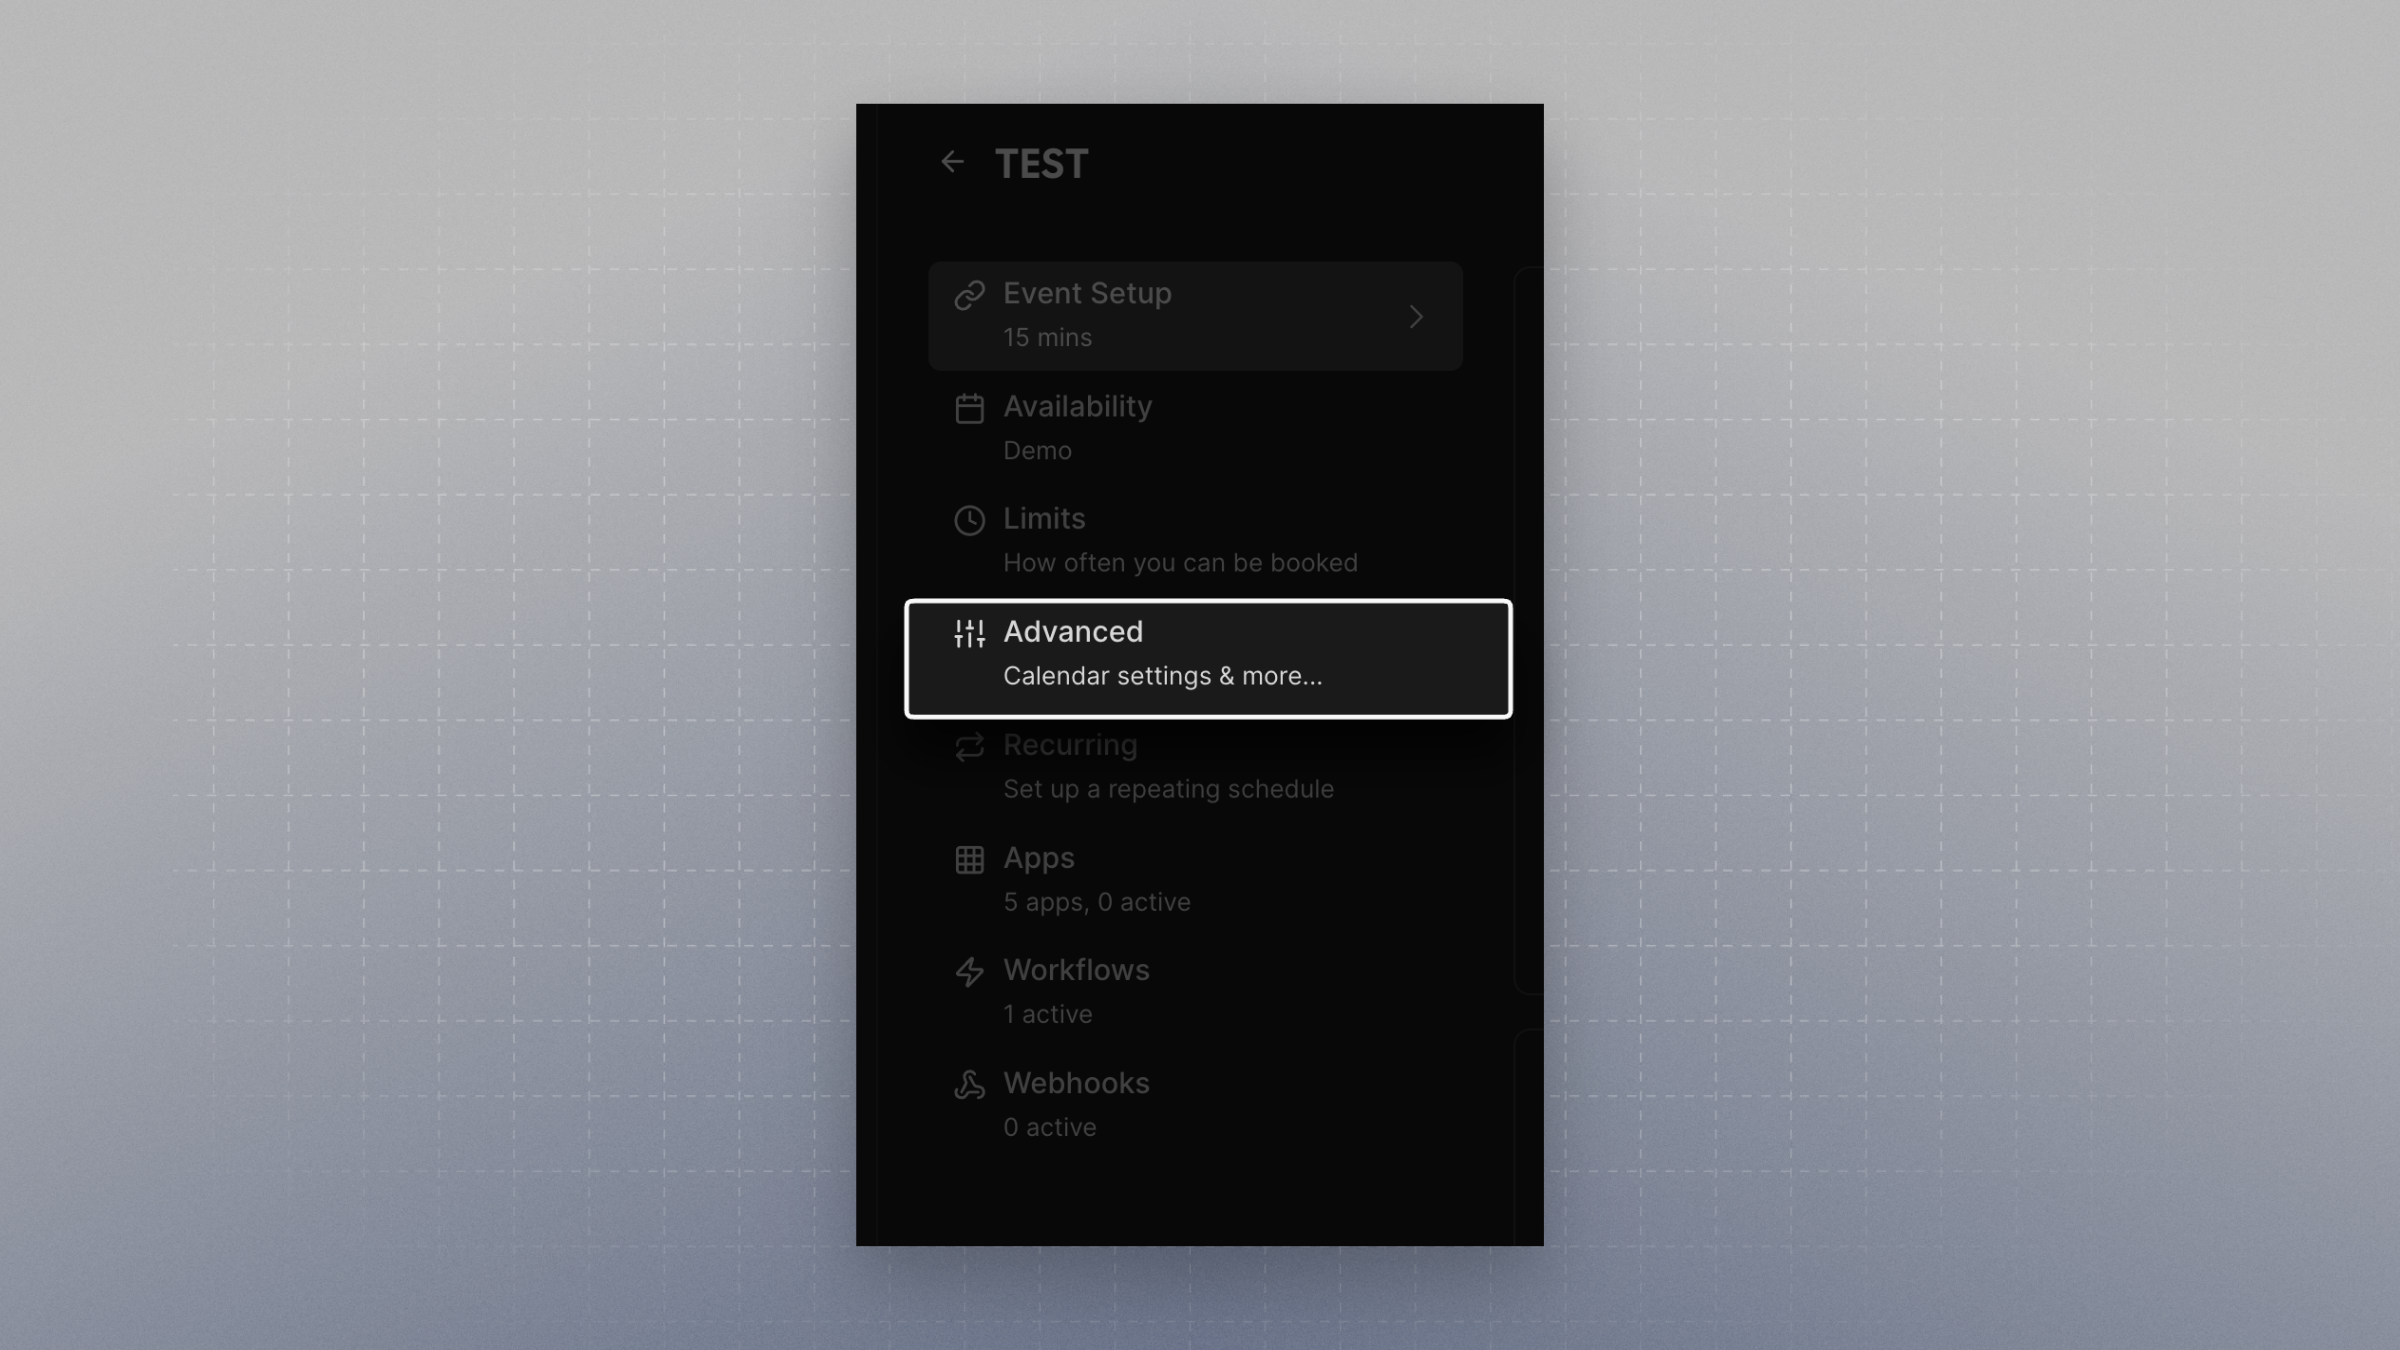The height and width of the screenshot is (1350, 2400).
Task: Click the TEST event title
Action: 1041,164
